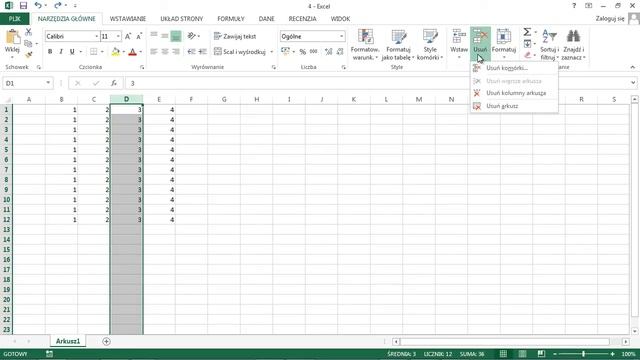Viewport: 640px width, 360px height.
Task: Click the percent style icon
Action: [x=302, y=51]
